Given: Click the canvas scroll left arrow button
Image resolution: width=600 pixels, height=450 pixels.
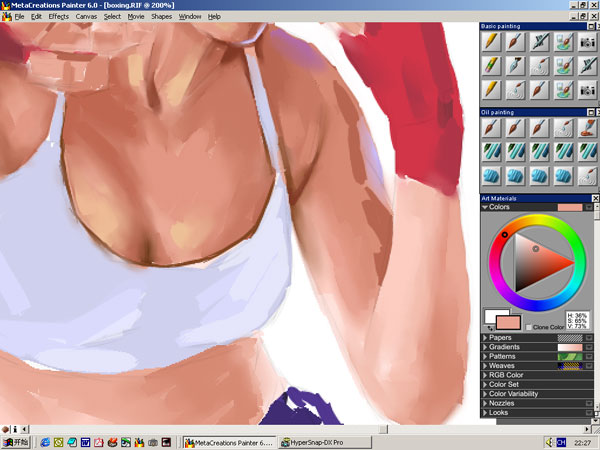Looking at the screenshot, I should 24,429.
